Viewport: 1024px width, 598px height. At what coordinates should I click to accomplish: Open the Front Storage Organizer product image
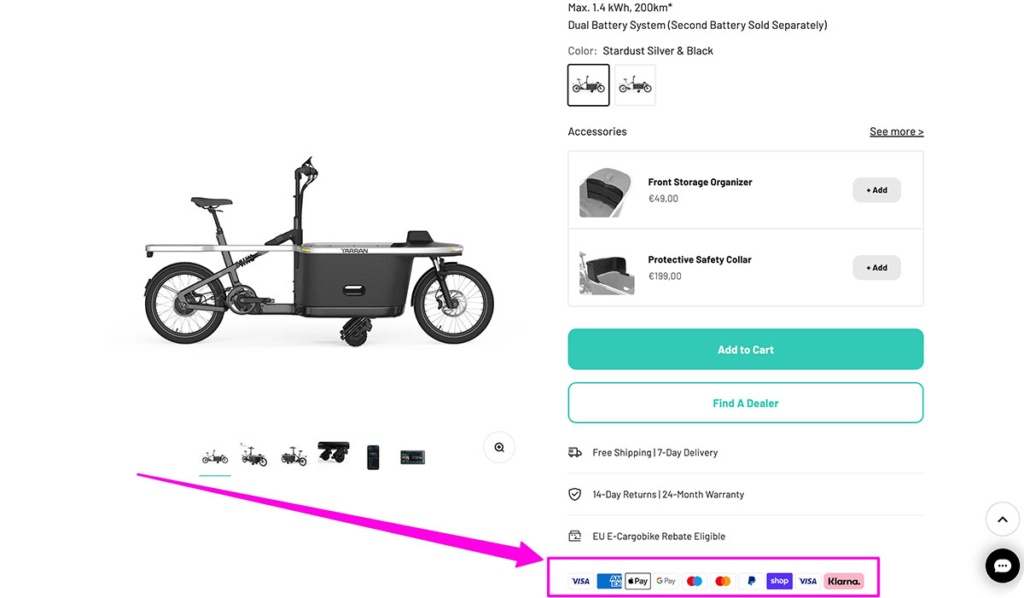point(605,190)
